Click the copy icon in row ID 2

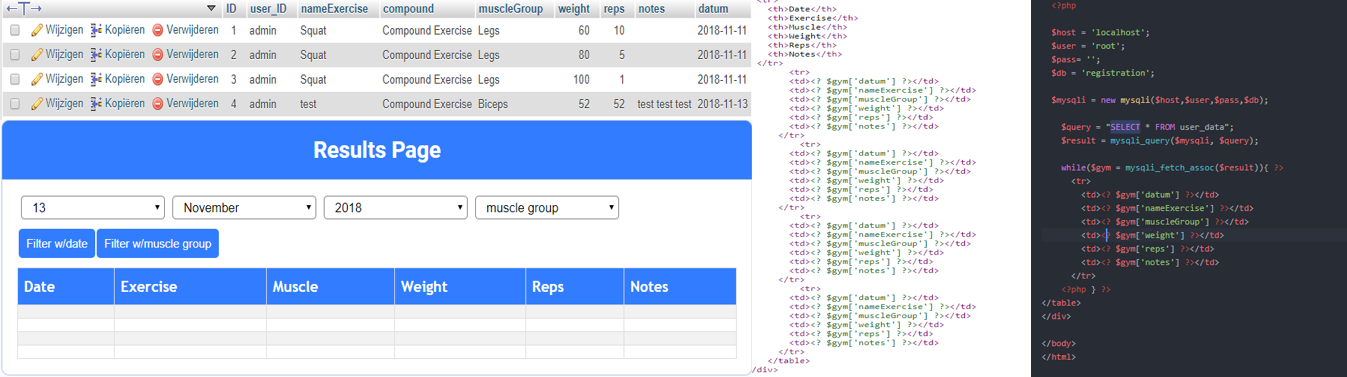(96, 54)
